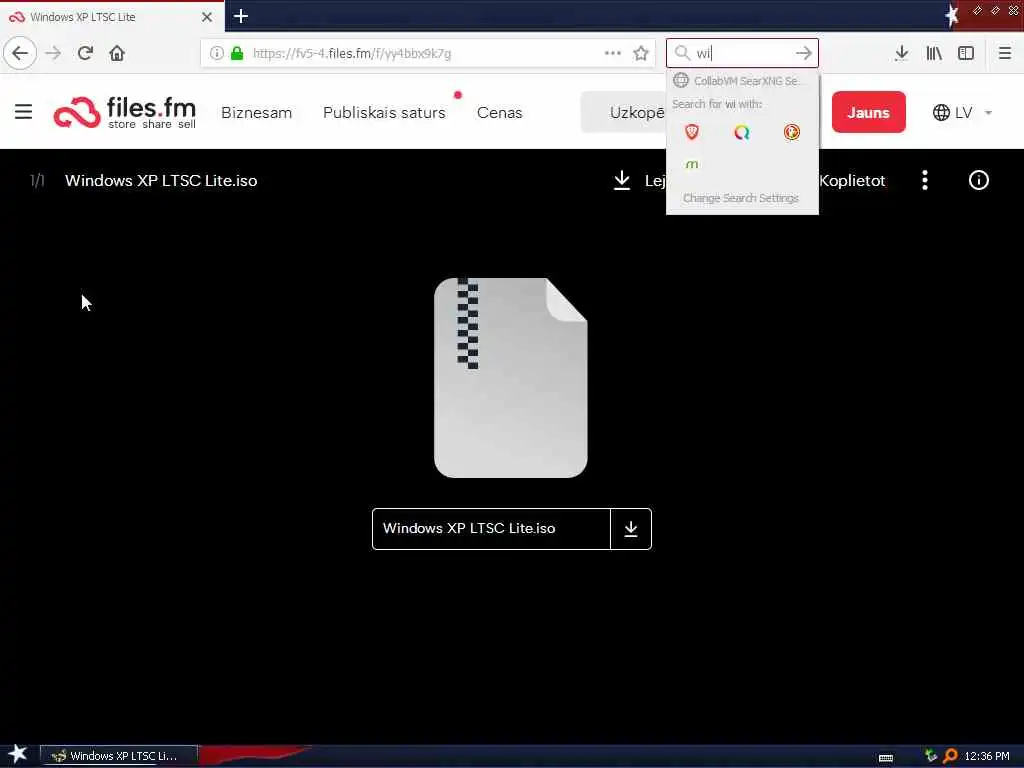
Task: Open the Cenas pricing page
Action: [500, 112]
